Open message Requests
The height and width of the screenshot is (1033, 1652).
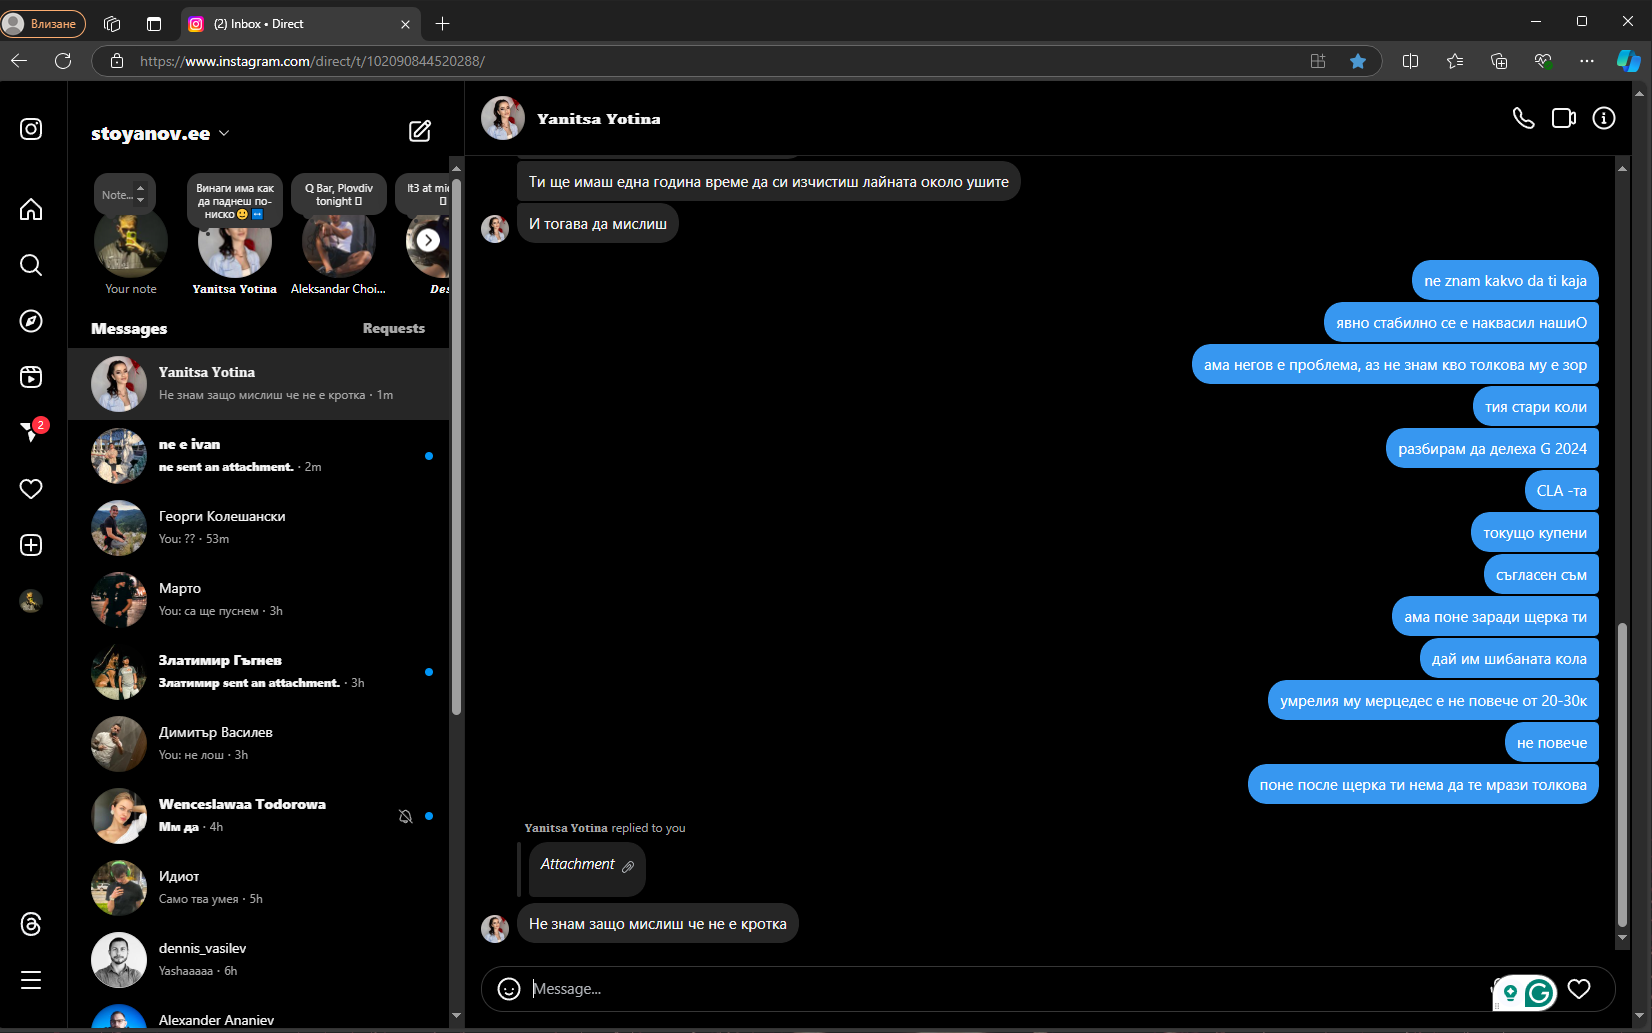[x=394, y=328]
